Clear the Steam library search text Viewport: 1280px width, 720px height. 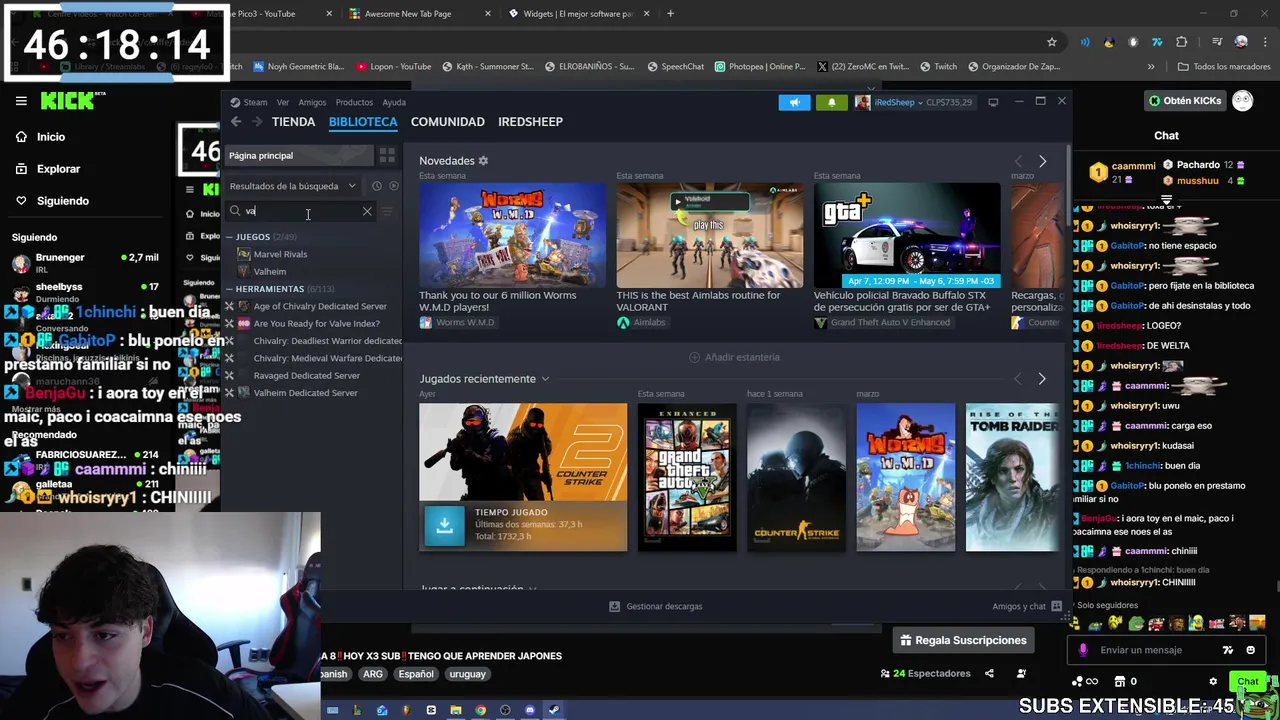pos(367,211)
